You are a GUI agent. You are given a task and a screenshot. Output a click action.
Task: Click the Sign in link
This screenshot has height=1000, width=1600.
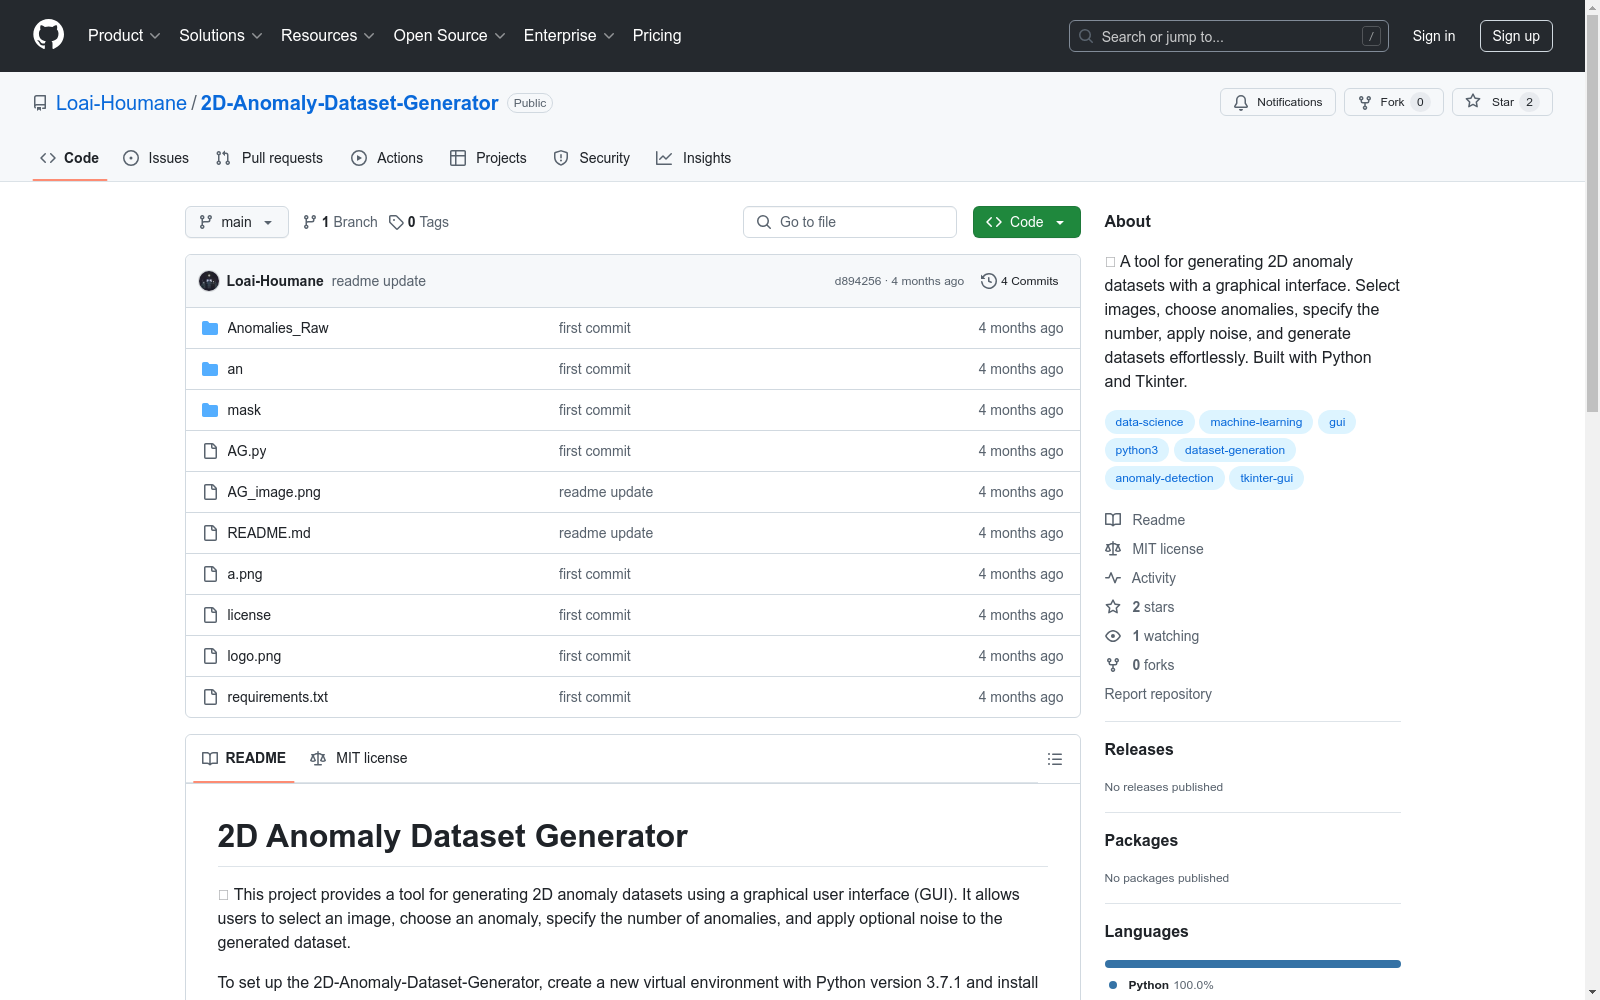click(1434, 36)
